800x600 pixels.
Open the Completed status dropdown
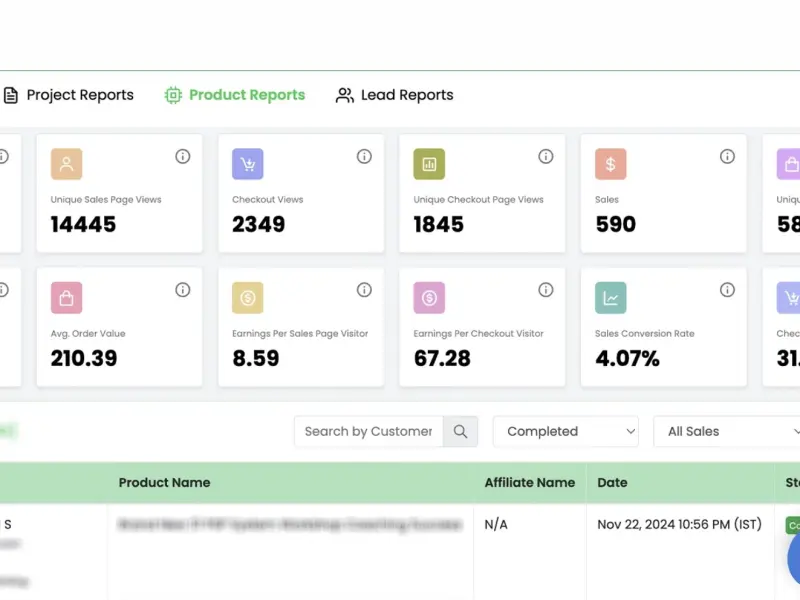pos(565,432)
